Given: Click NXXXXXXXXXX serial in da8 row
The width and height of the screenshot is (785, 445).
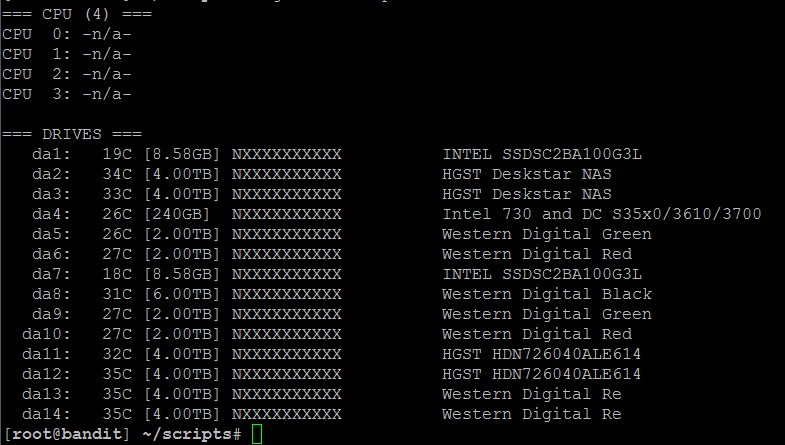Looking at the screenshot, I should tap(286, 294).
